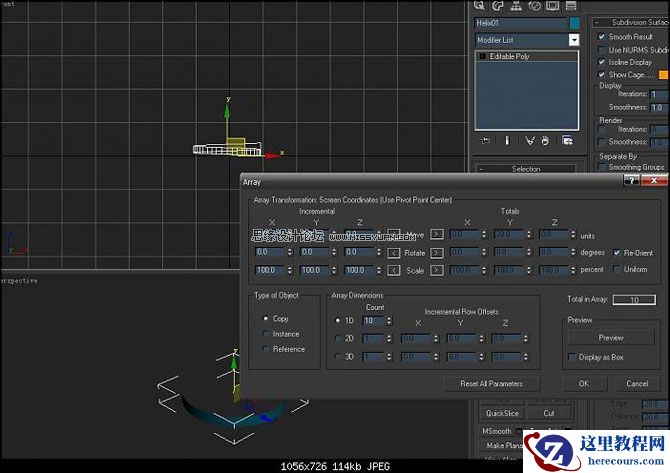
Task: Enable Render Iterations checkbox
Action: 602,129
